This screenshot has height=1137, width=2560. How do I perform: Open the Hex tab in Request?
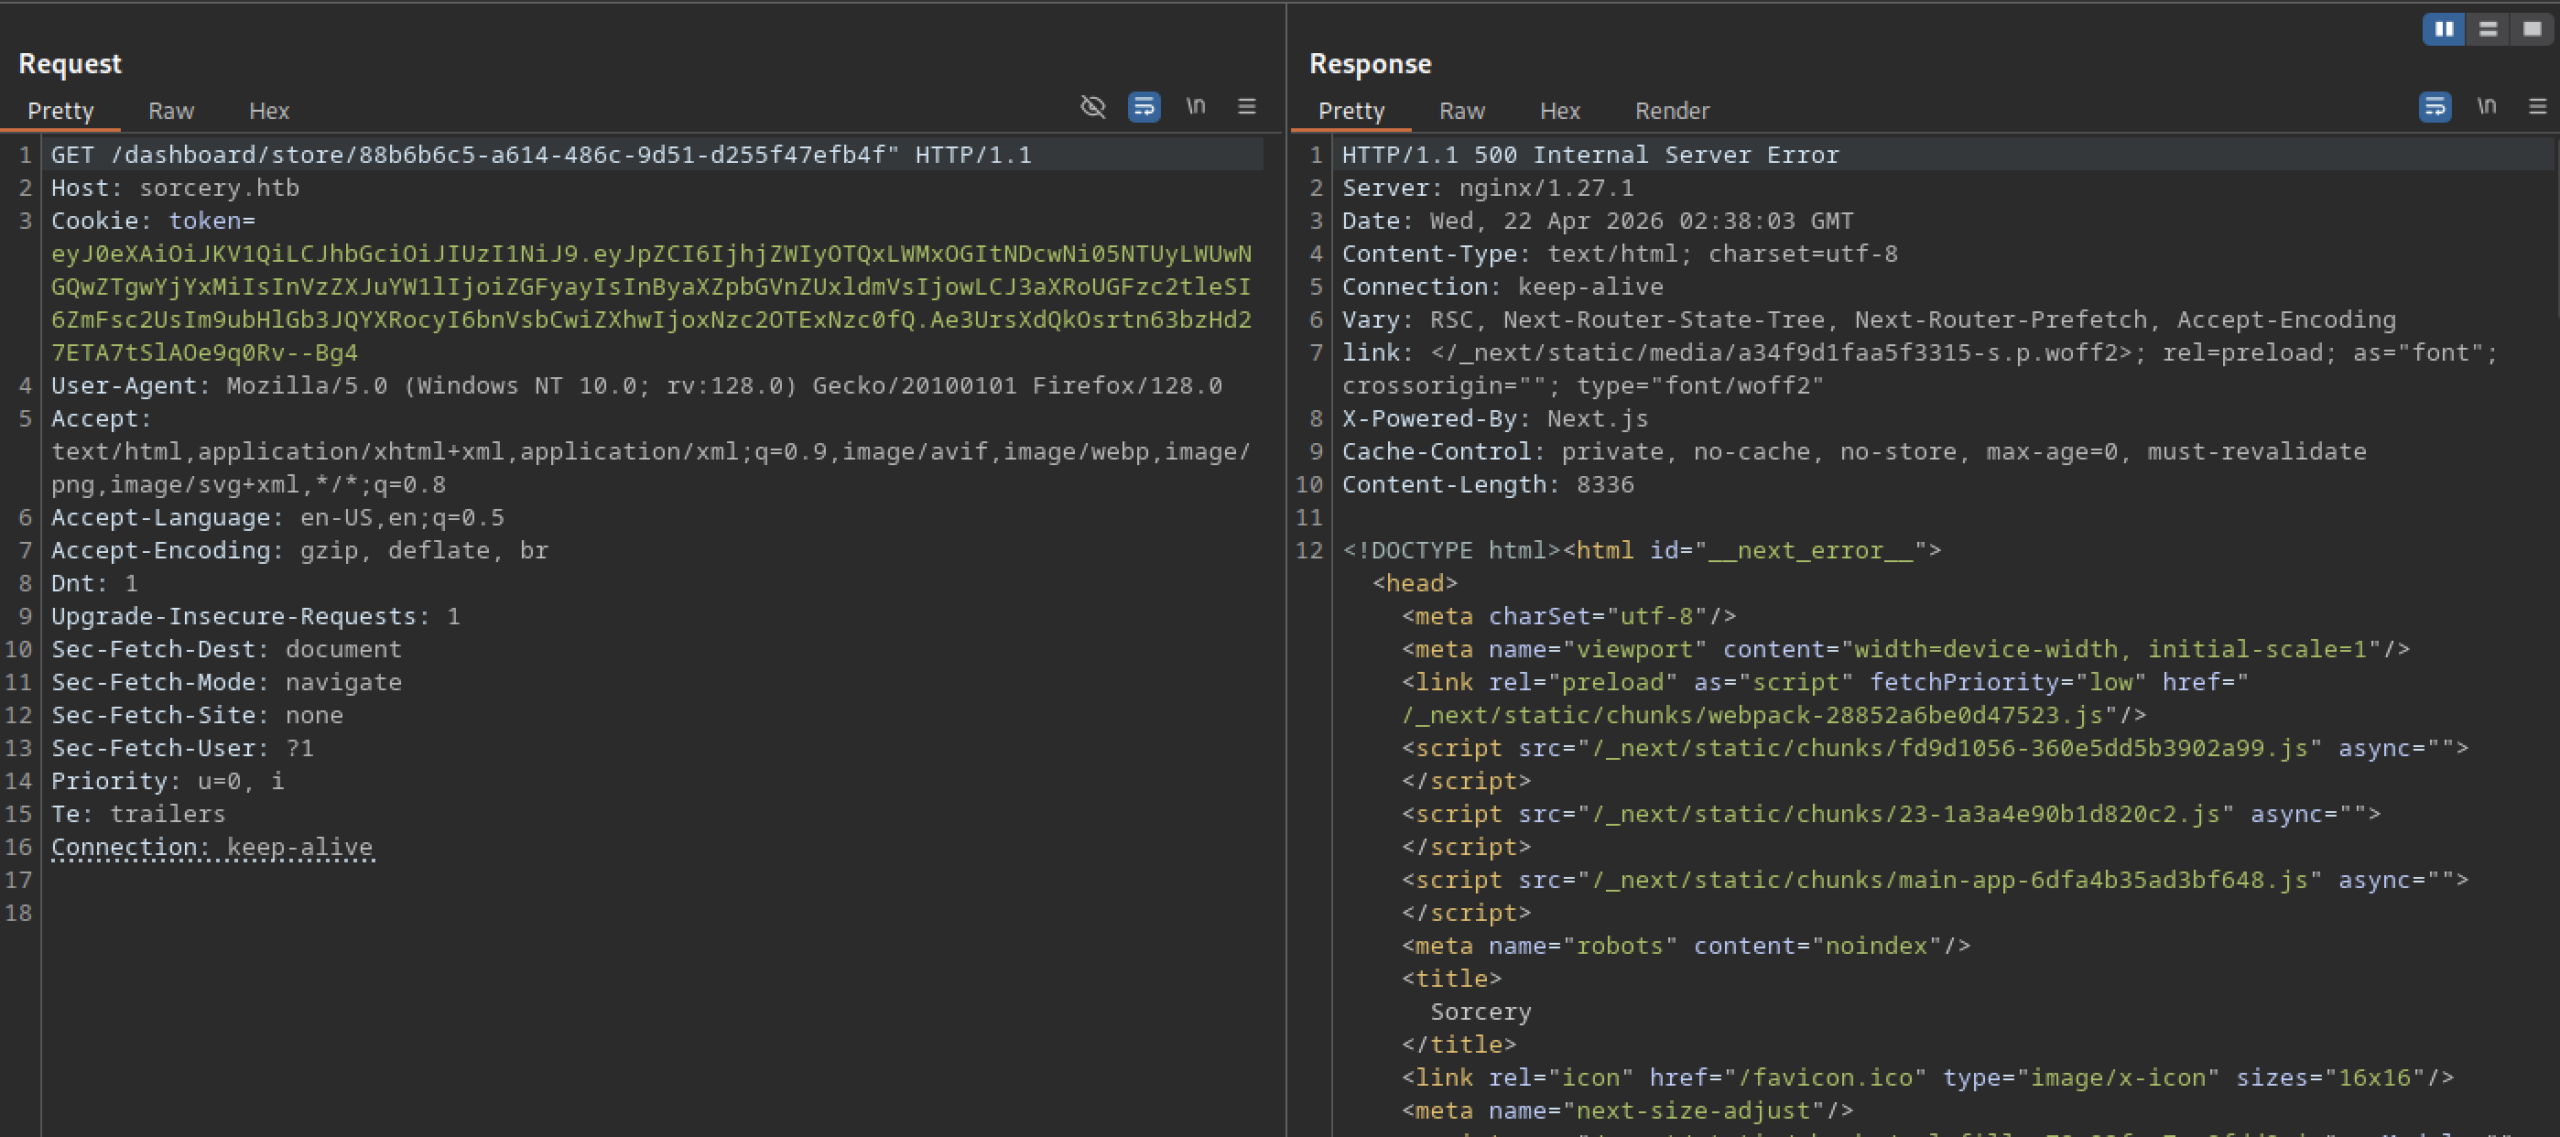coord(269,111)
